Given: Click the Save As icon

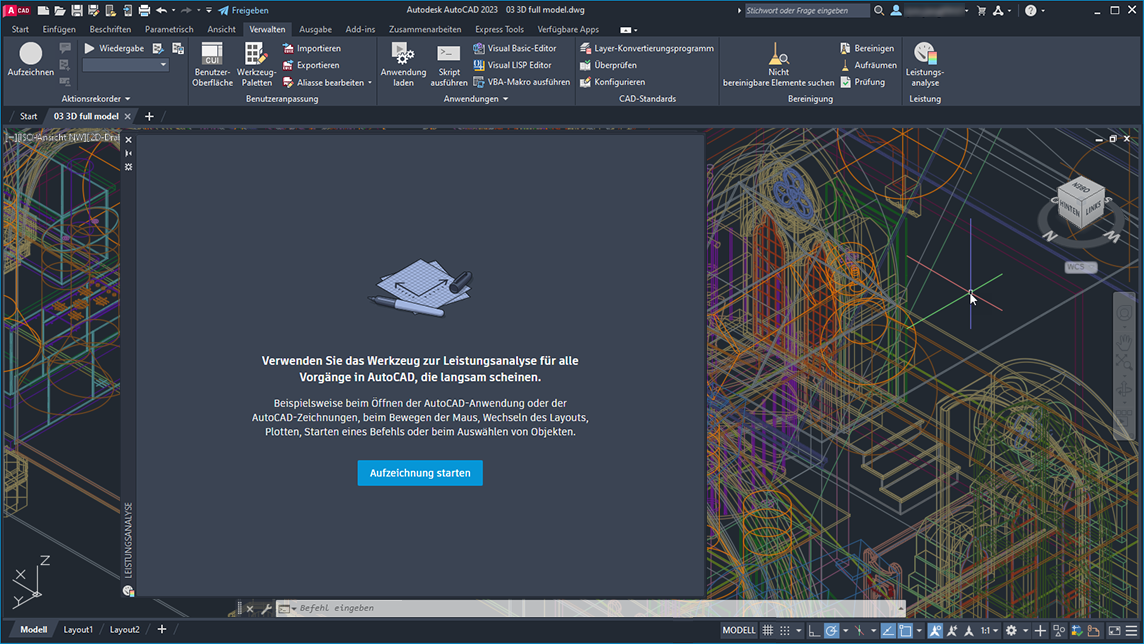Looking at the screenshot, I should [x=93, y=10].
